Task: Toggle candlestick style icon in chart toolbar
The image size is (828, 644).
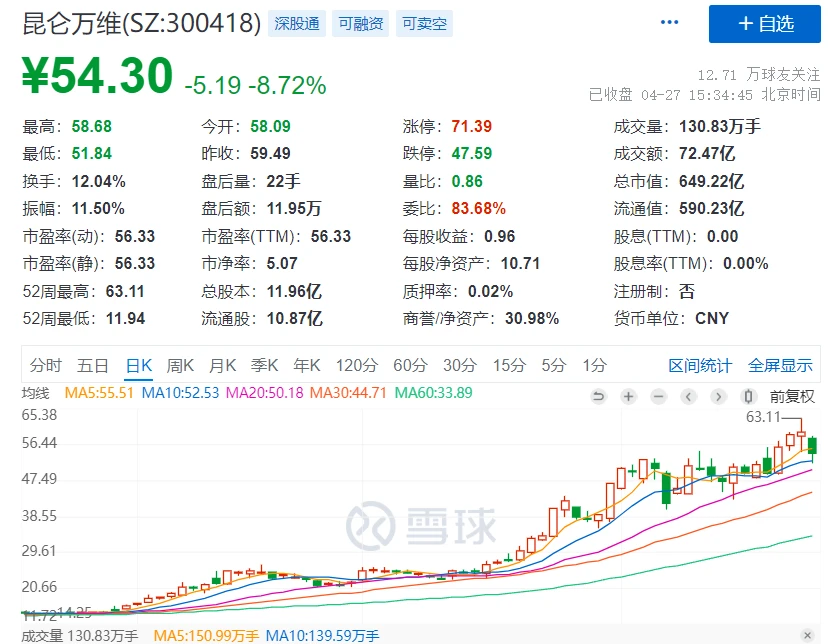Action: (749, 396)
